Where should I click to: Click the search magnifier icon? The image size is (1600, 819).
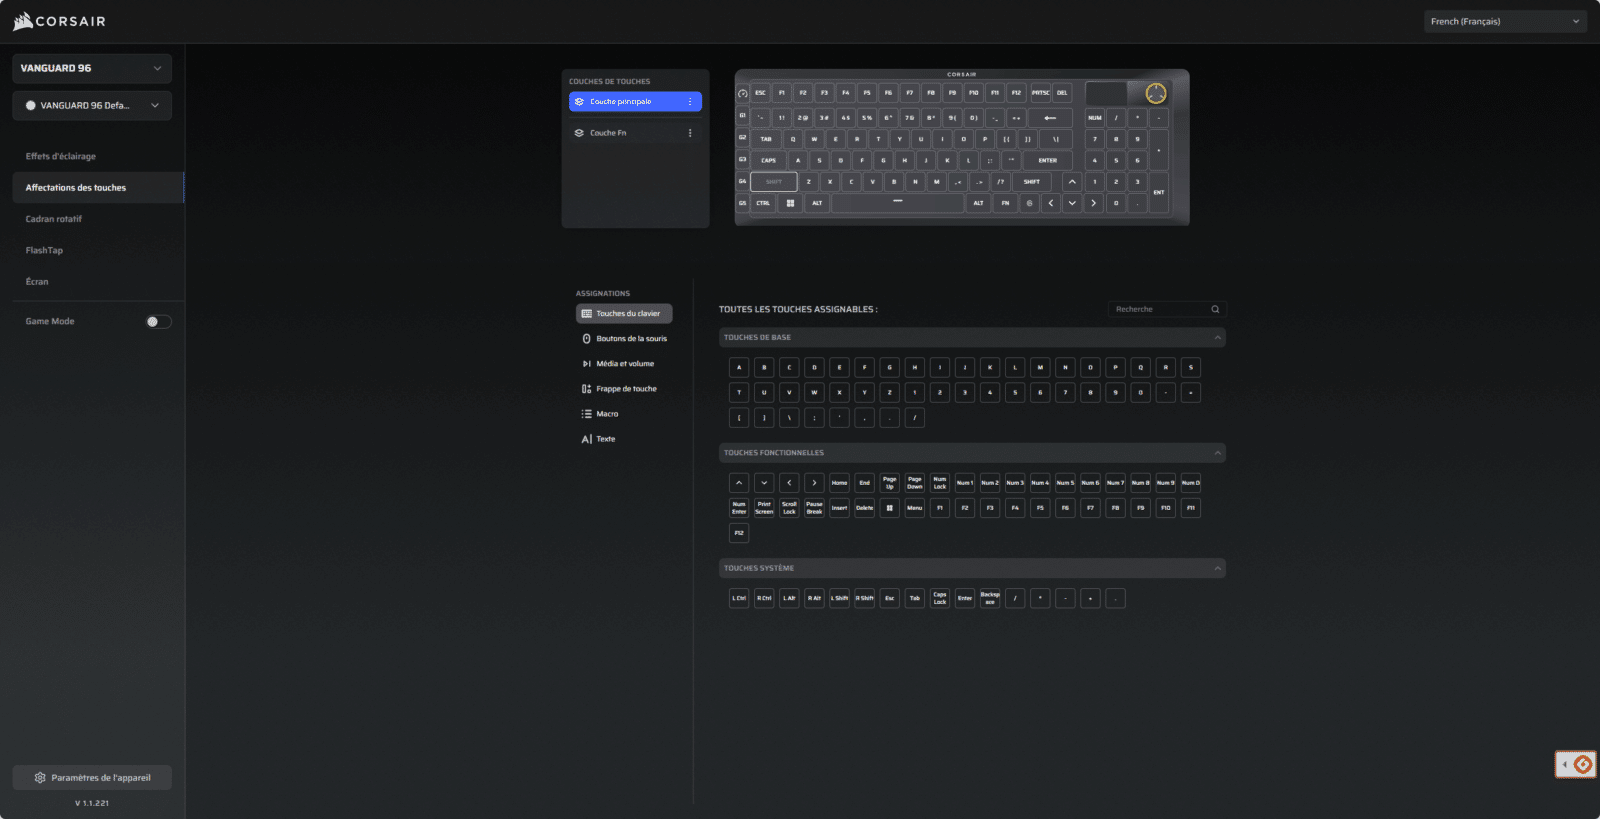pyautogui.click(x=1215, y=310)
